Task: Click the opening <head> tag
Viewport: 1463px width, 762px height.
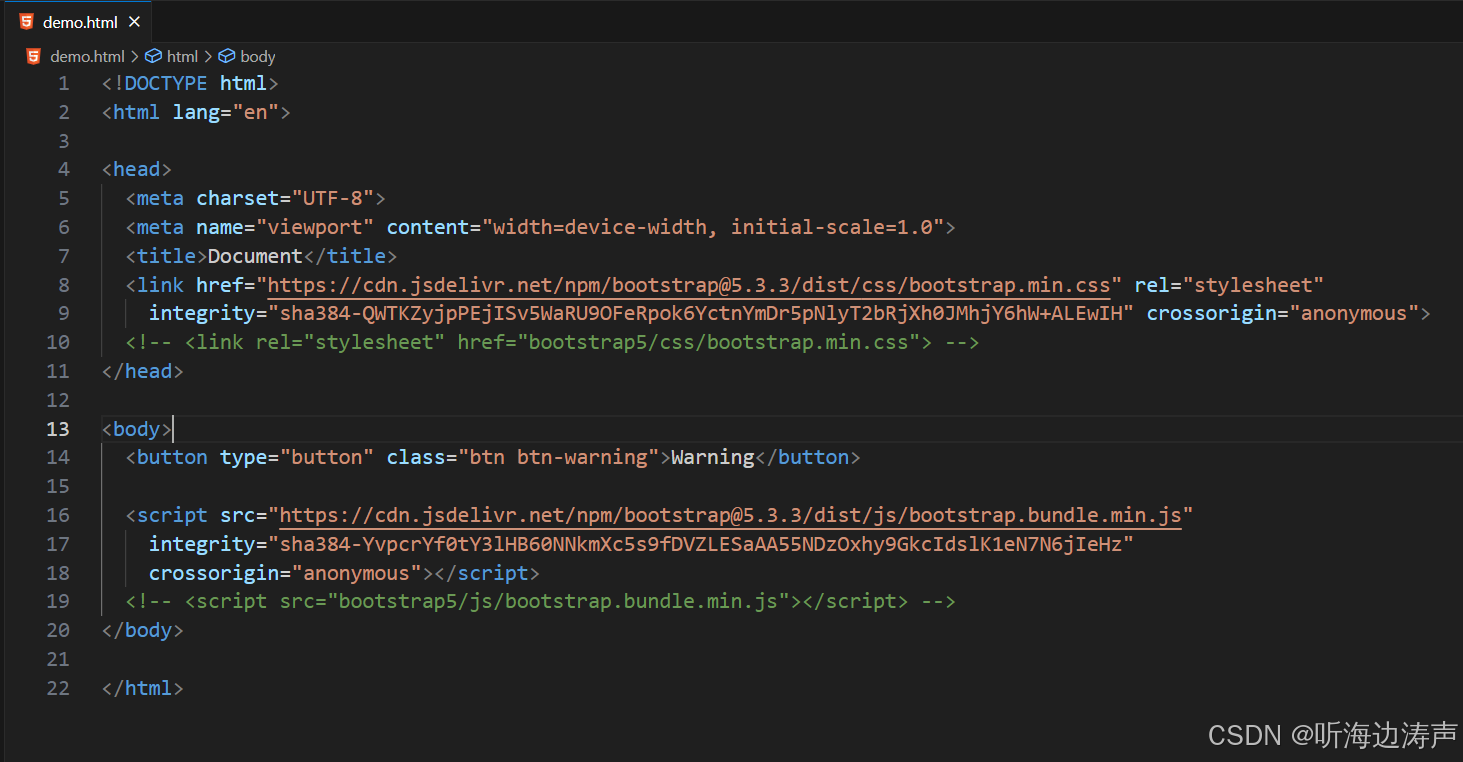Action: pos(137,170)
